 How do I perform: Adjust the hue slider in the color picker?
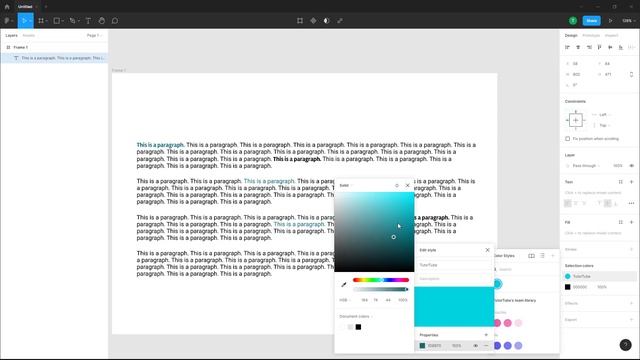pyautogui.click(x=381, y=280)
